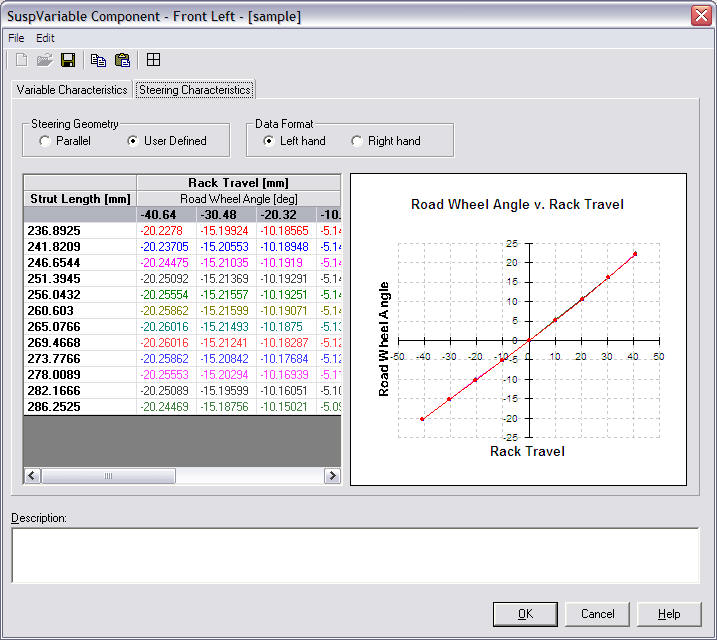Select the -40.64 rack travel column header
The width and height of the screenshot is (717, 640).
[x=166, y=214]
